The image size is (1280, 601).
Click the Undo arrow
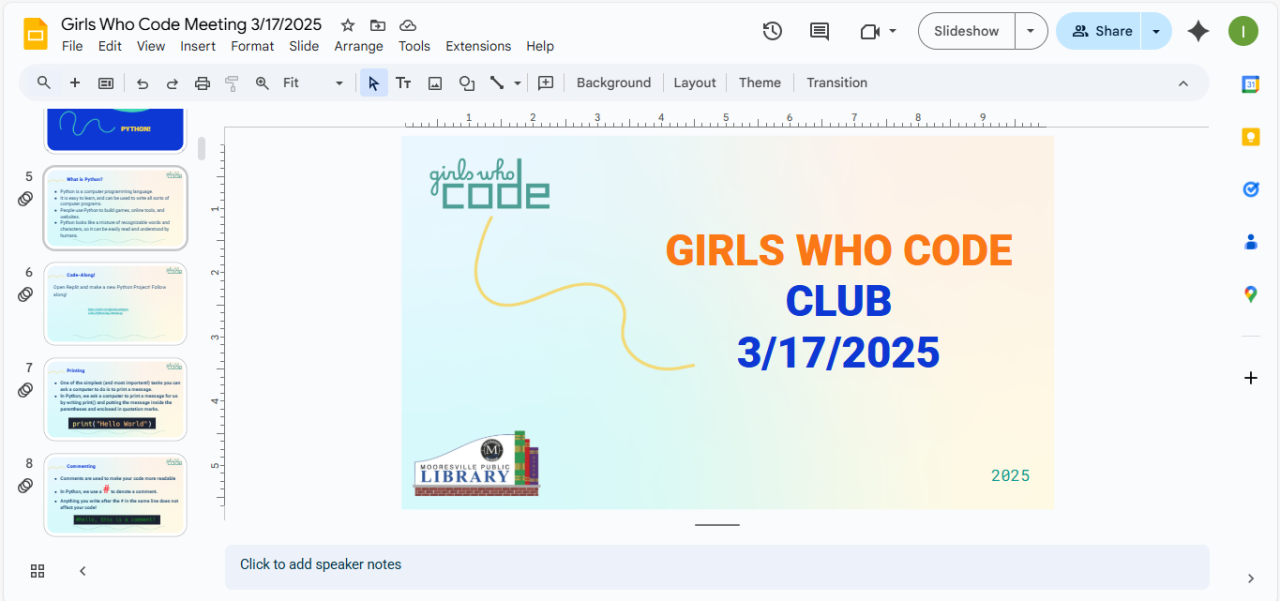[142, 83]
